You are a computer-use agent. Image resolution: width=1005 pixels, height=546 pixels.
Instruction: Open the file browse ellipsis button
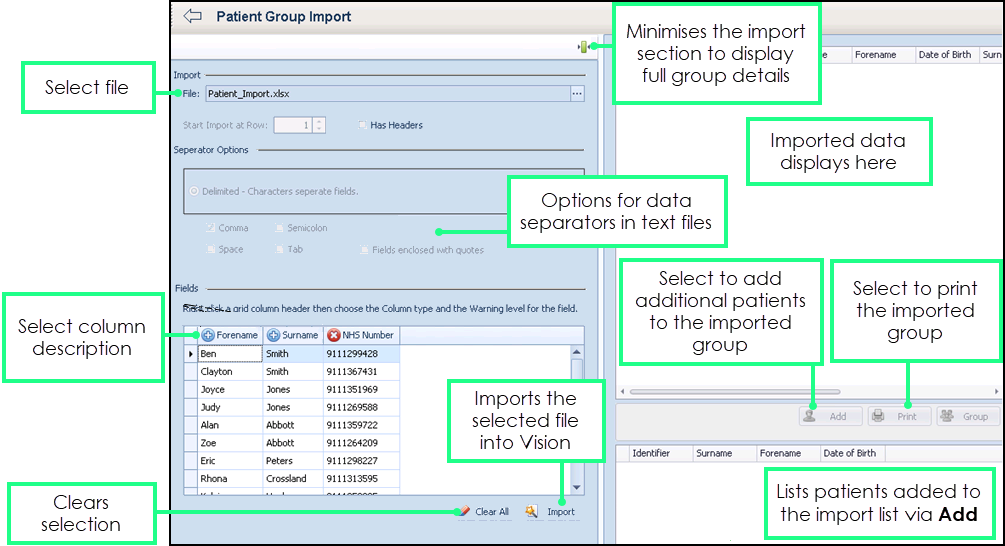point(576,94)
